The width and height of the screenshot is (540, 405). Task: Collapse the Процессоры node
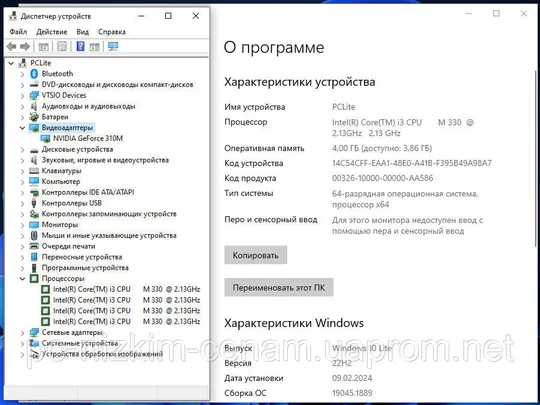pos(22,279)
